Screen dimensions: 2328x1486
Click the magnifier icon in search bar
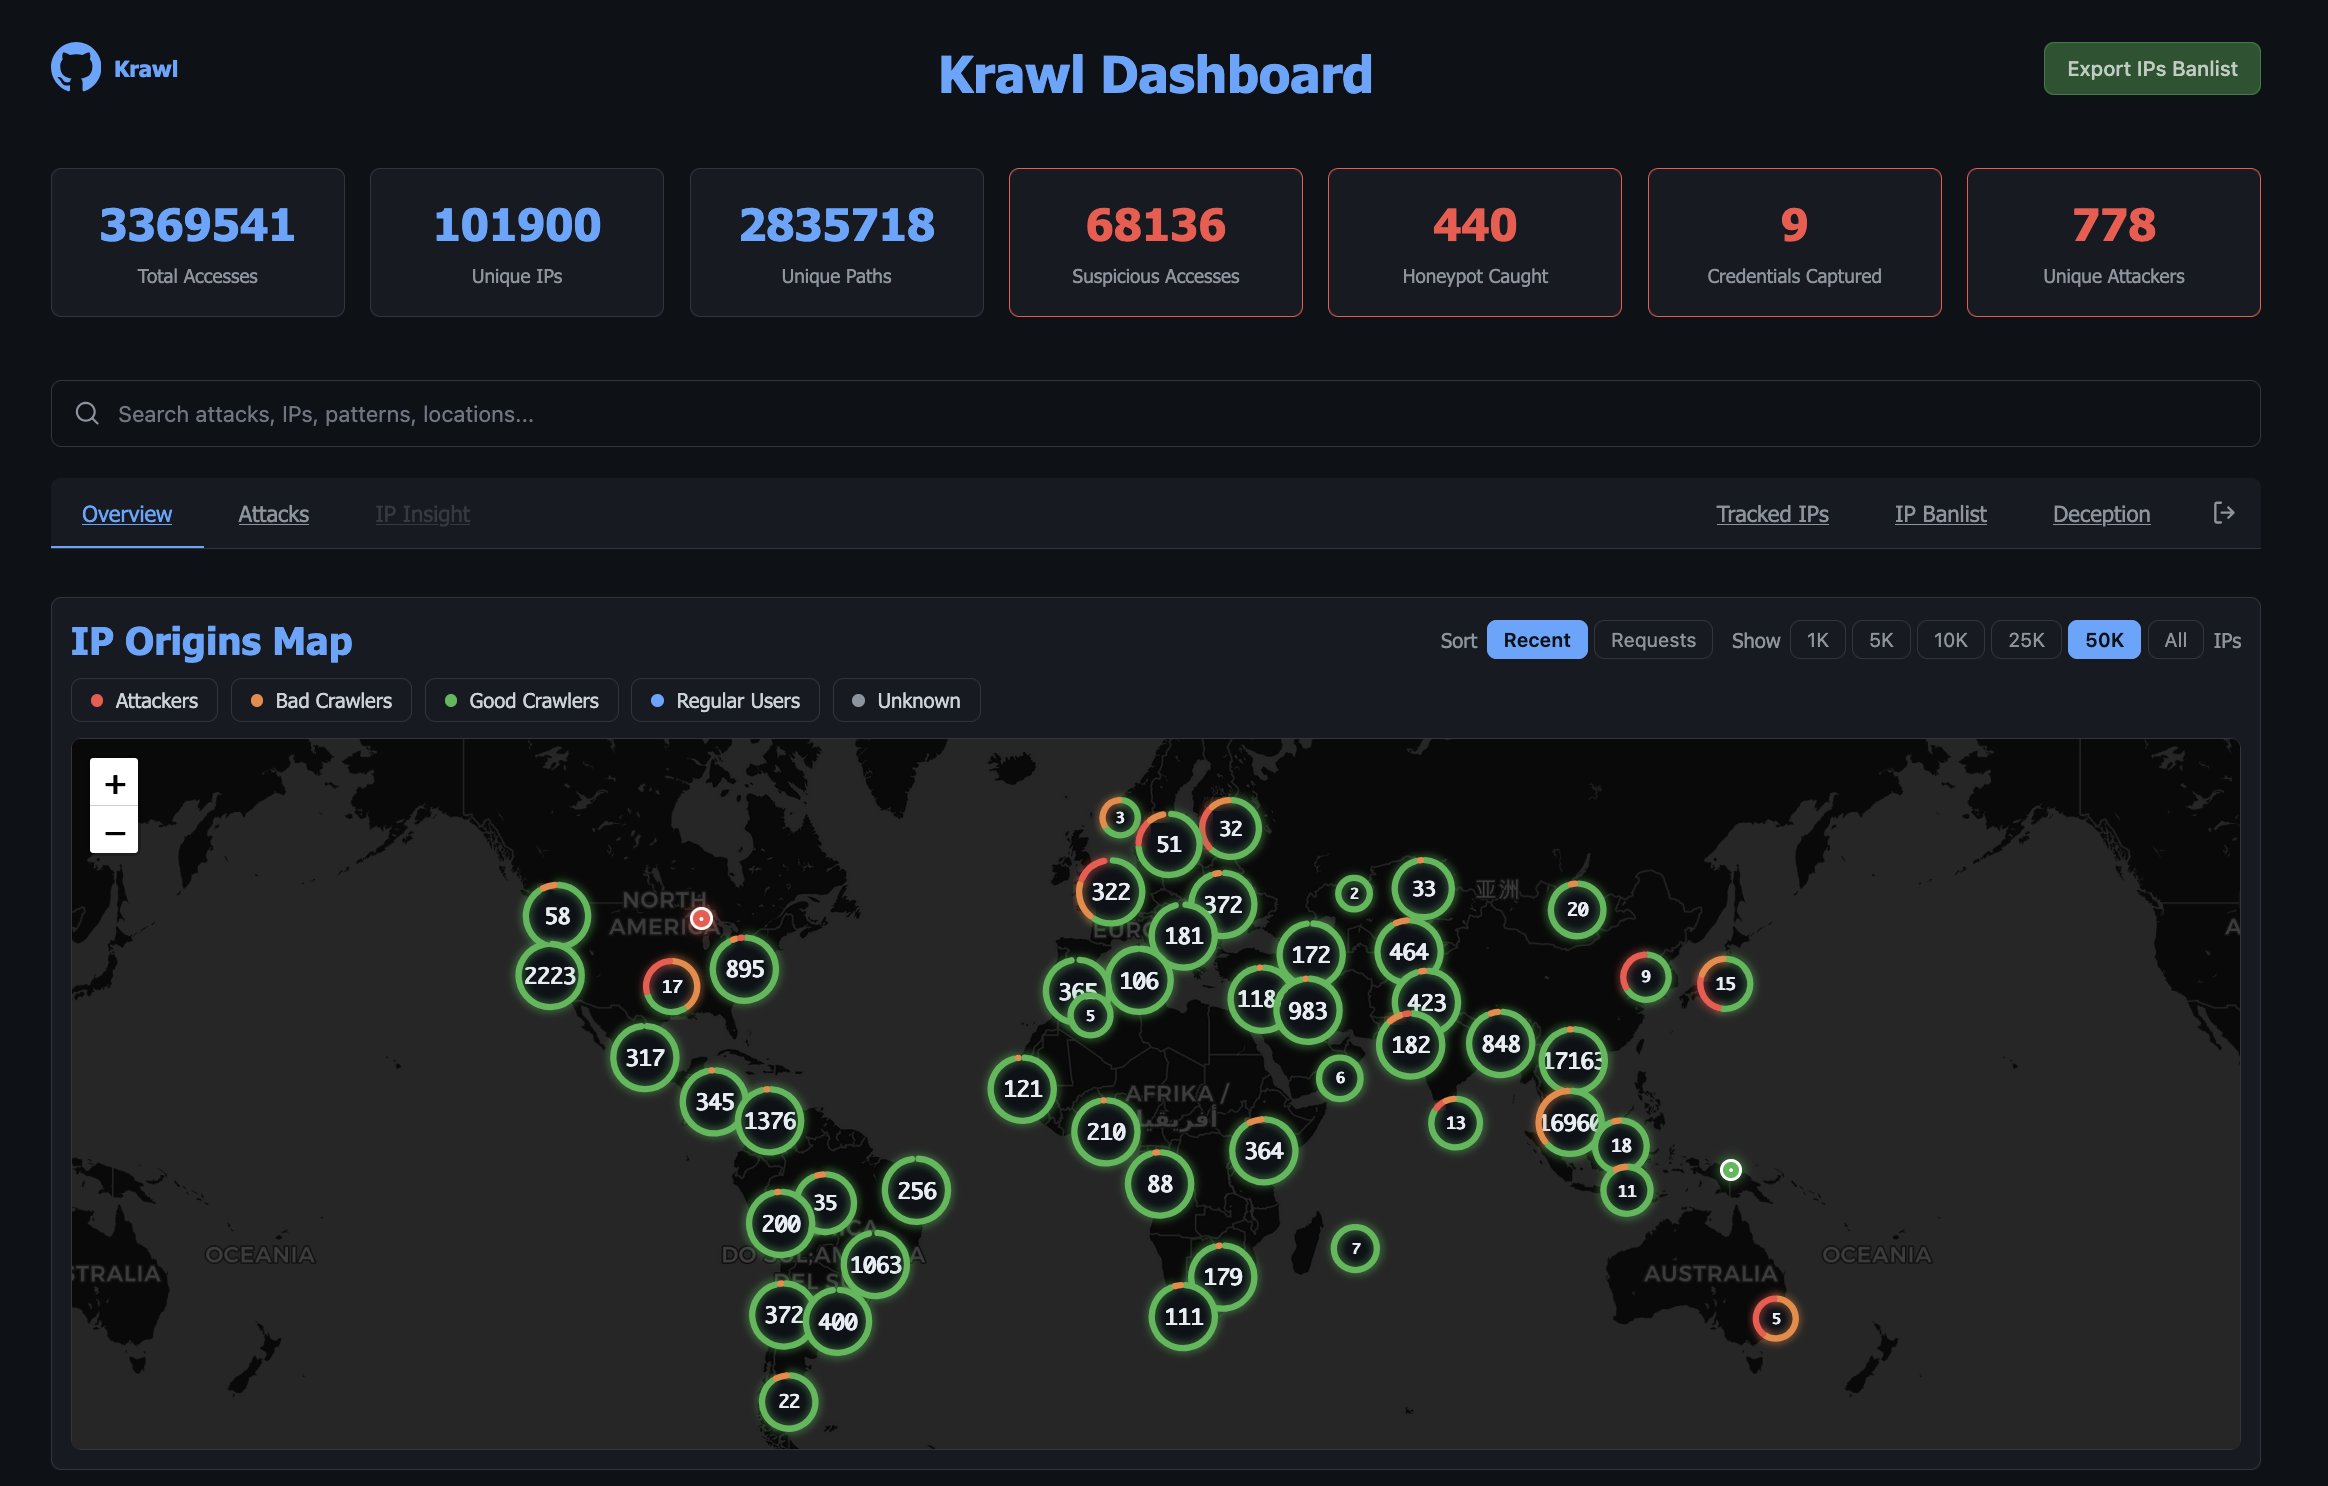(87, 413)
